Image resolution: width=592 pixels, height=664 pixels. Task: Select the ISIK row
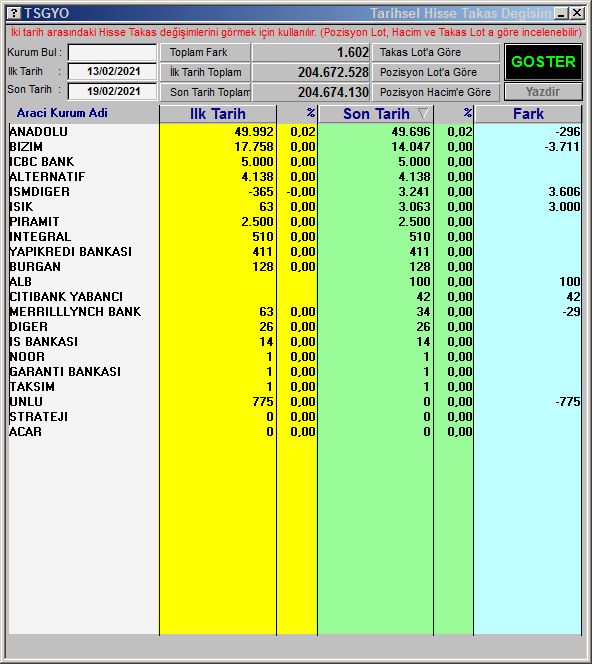[295, 207]
